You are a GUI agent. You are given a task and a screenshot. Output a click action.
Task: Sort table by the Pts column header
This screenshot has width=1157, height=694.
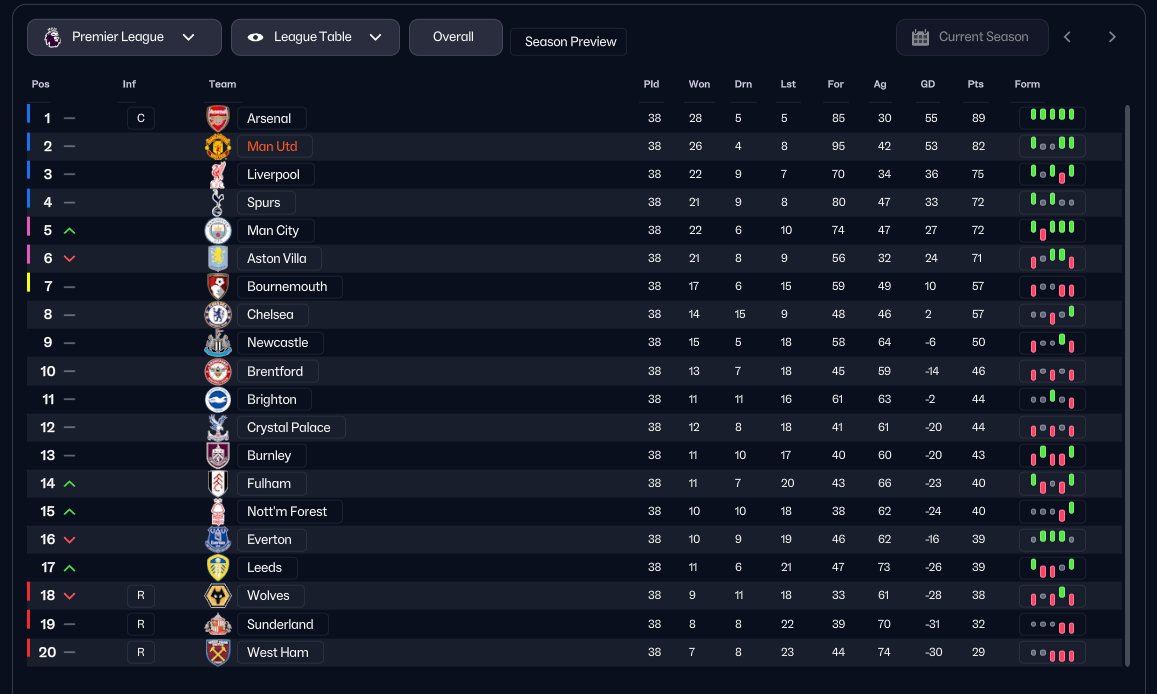975,84
